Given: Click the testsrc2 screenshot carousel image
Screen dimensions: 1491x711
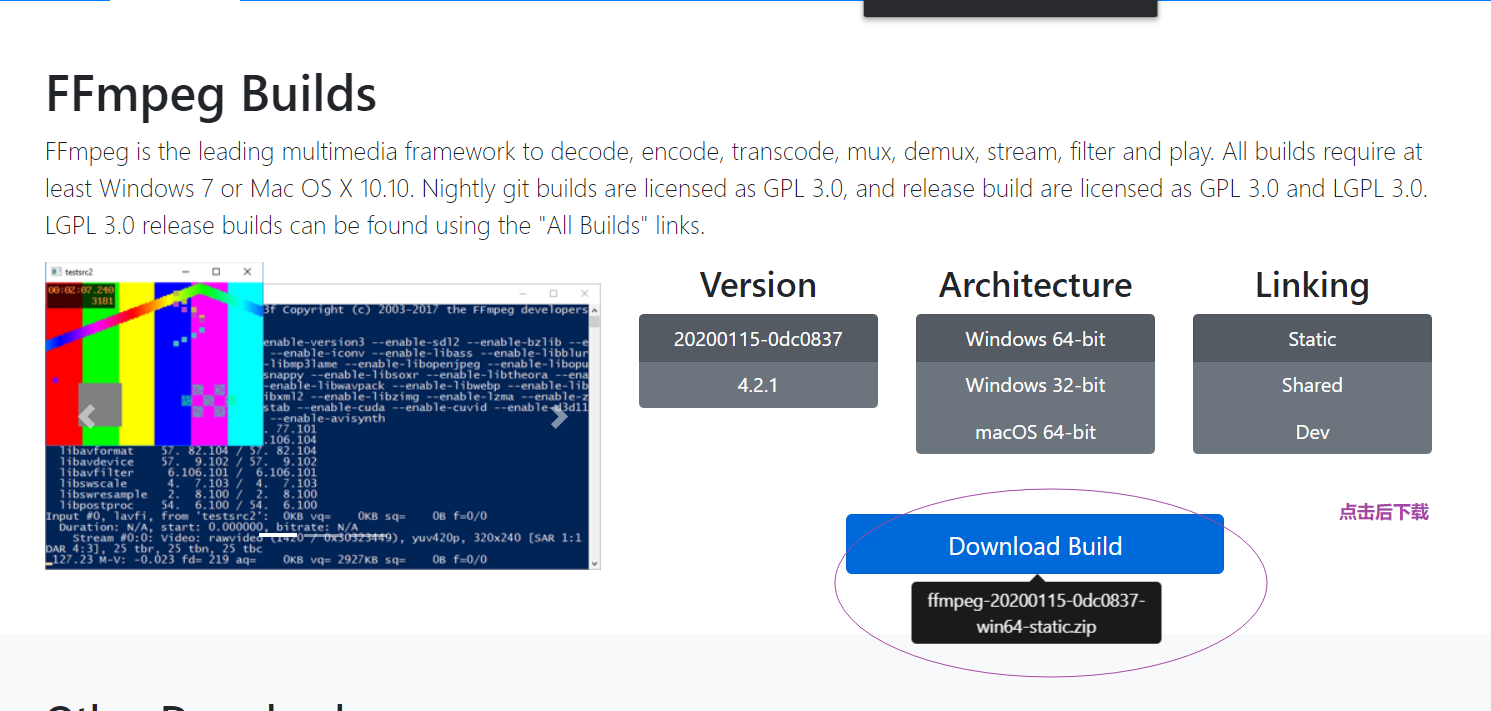Looking at the screenshot, I should point(323,416).
